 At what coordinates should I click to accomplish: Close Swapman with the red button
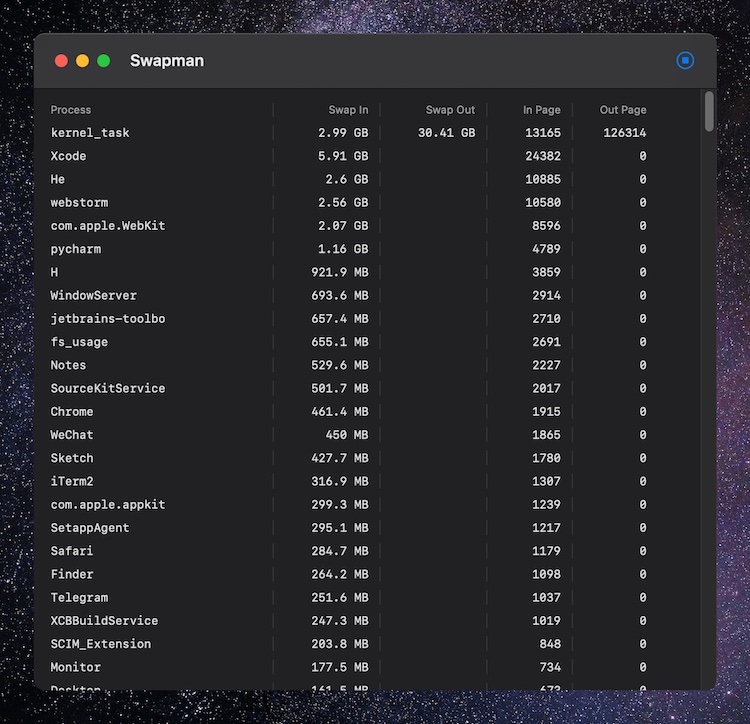(61, 61)
